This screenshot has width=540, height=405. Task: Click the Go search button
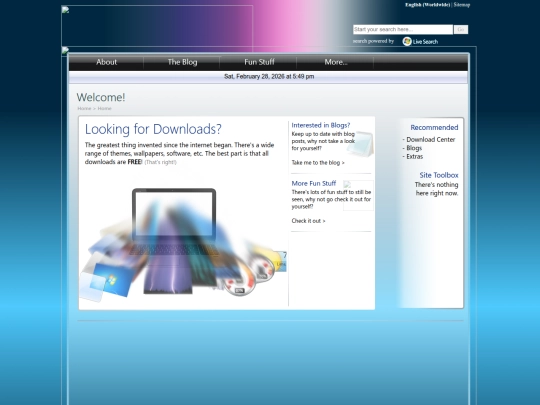[x=461, y=30]
